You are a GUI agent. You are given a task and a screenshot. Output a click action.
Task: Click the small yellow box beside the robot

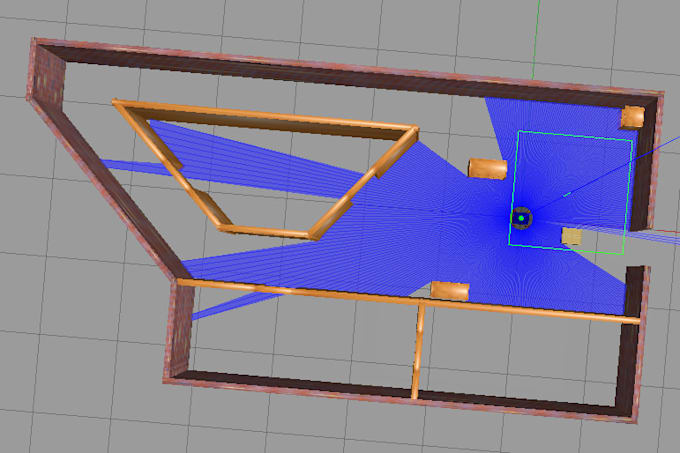[x=572, y=237]
